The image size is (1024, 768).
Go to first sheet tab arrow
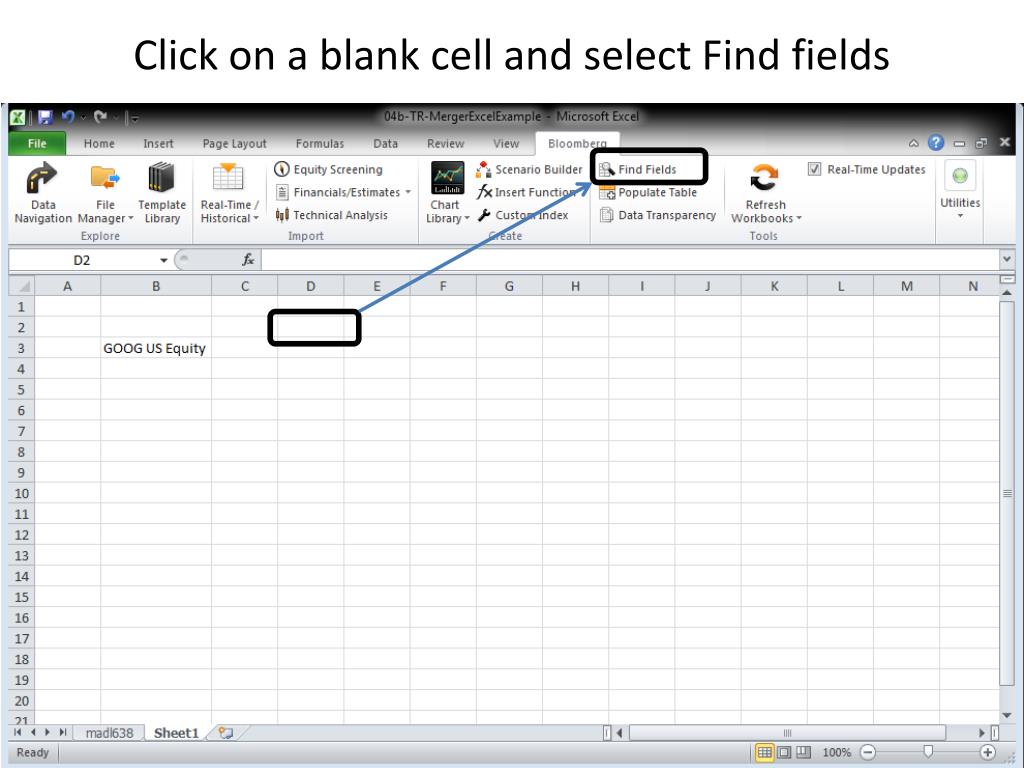click(18, 733)
